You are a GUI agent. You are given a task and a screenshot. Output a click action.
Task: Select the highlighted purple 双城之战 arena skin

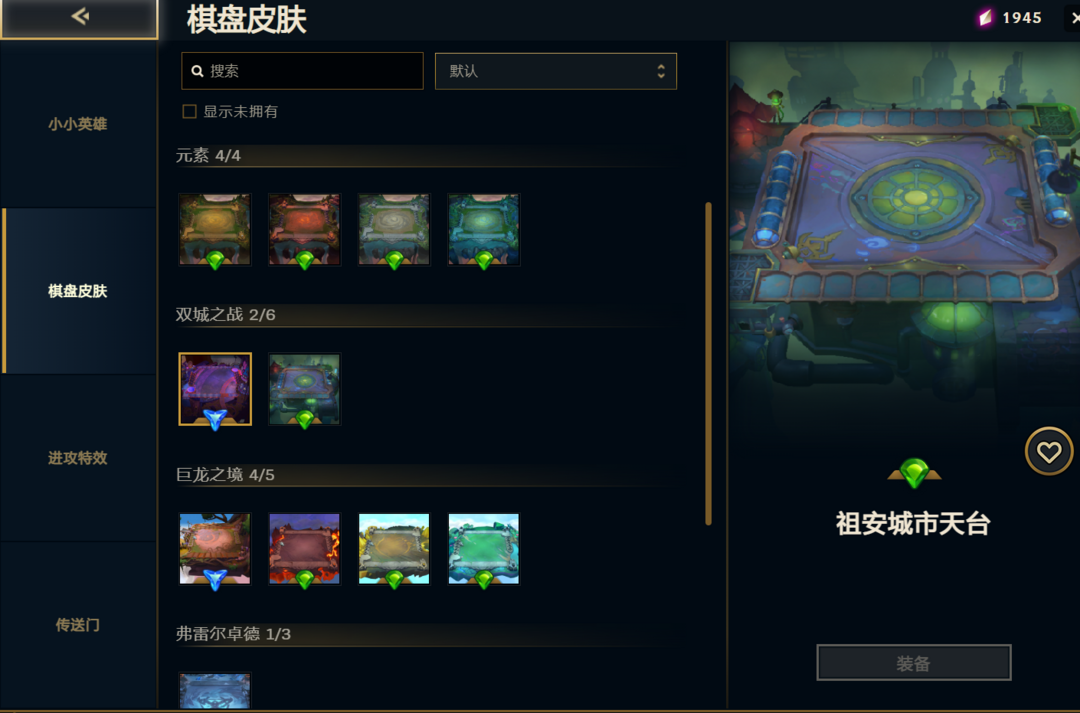[215, 389]
